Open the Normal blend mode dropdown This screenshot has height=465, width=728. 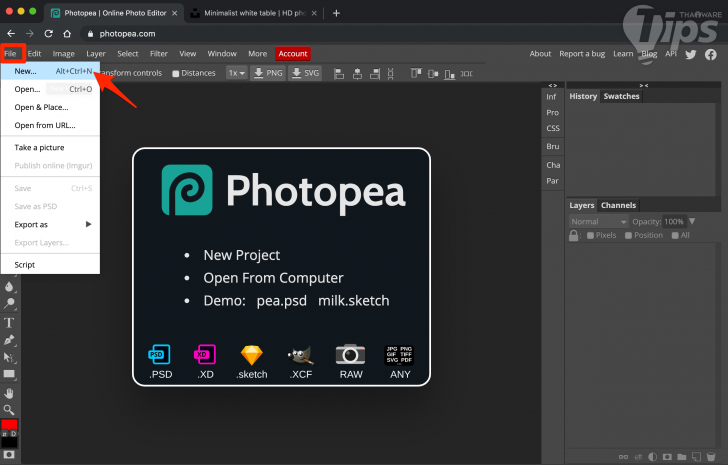(x=598, y=221)
